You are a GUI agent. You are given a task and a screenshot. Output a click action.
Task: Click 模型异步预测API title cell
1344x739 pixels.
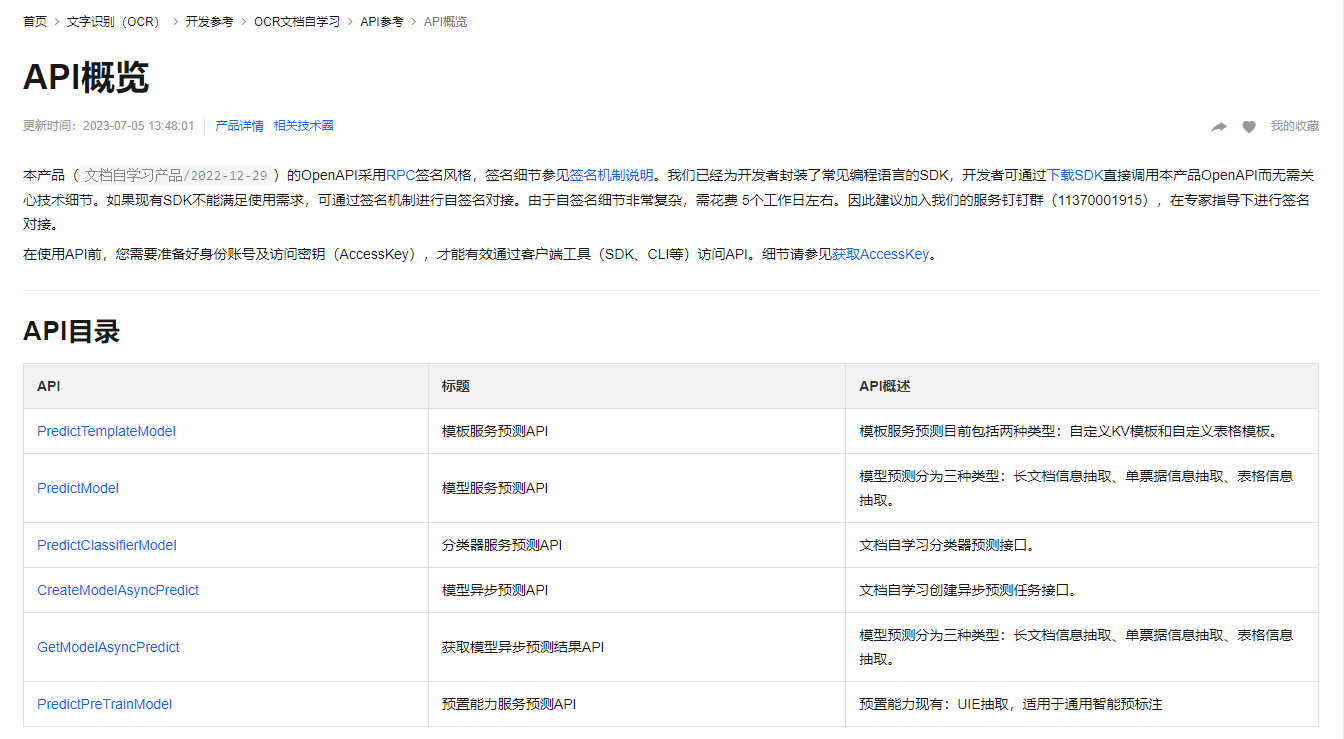click(637, 590)
